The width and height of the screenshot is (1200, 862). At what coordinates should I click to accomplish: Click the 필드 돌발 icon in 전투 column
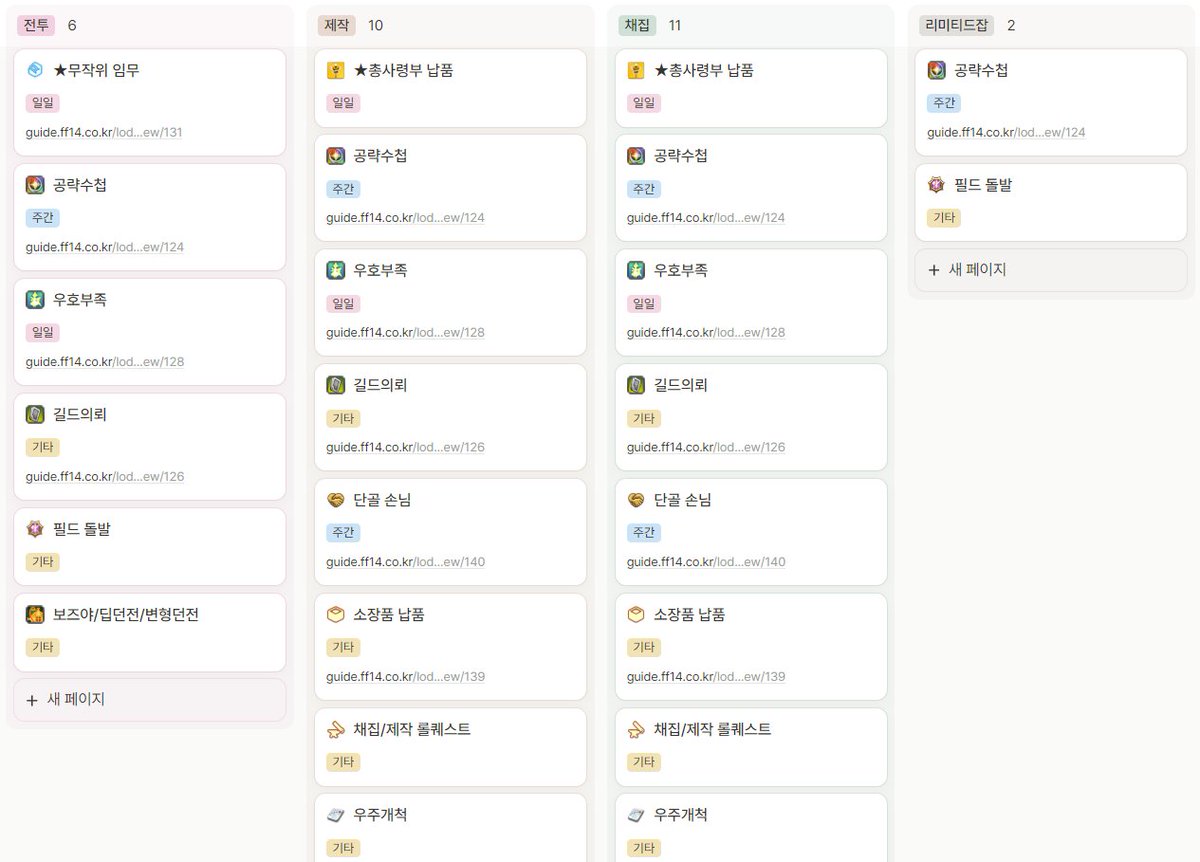click(x=35, y=529)
